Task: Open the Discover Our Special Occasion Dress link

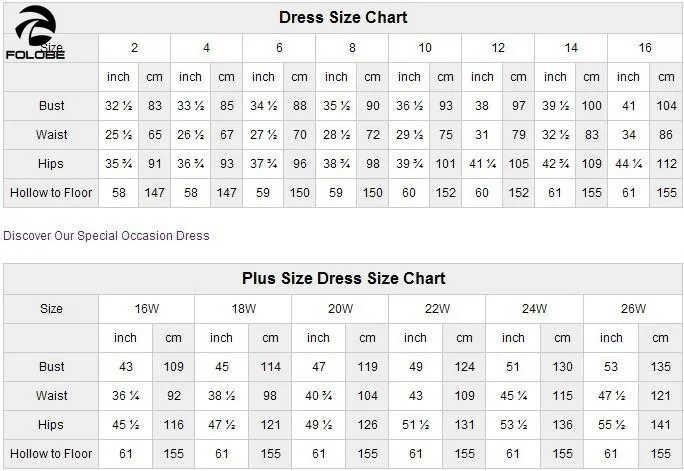Action: click(106, 236)
